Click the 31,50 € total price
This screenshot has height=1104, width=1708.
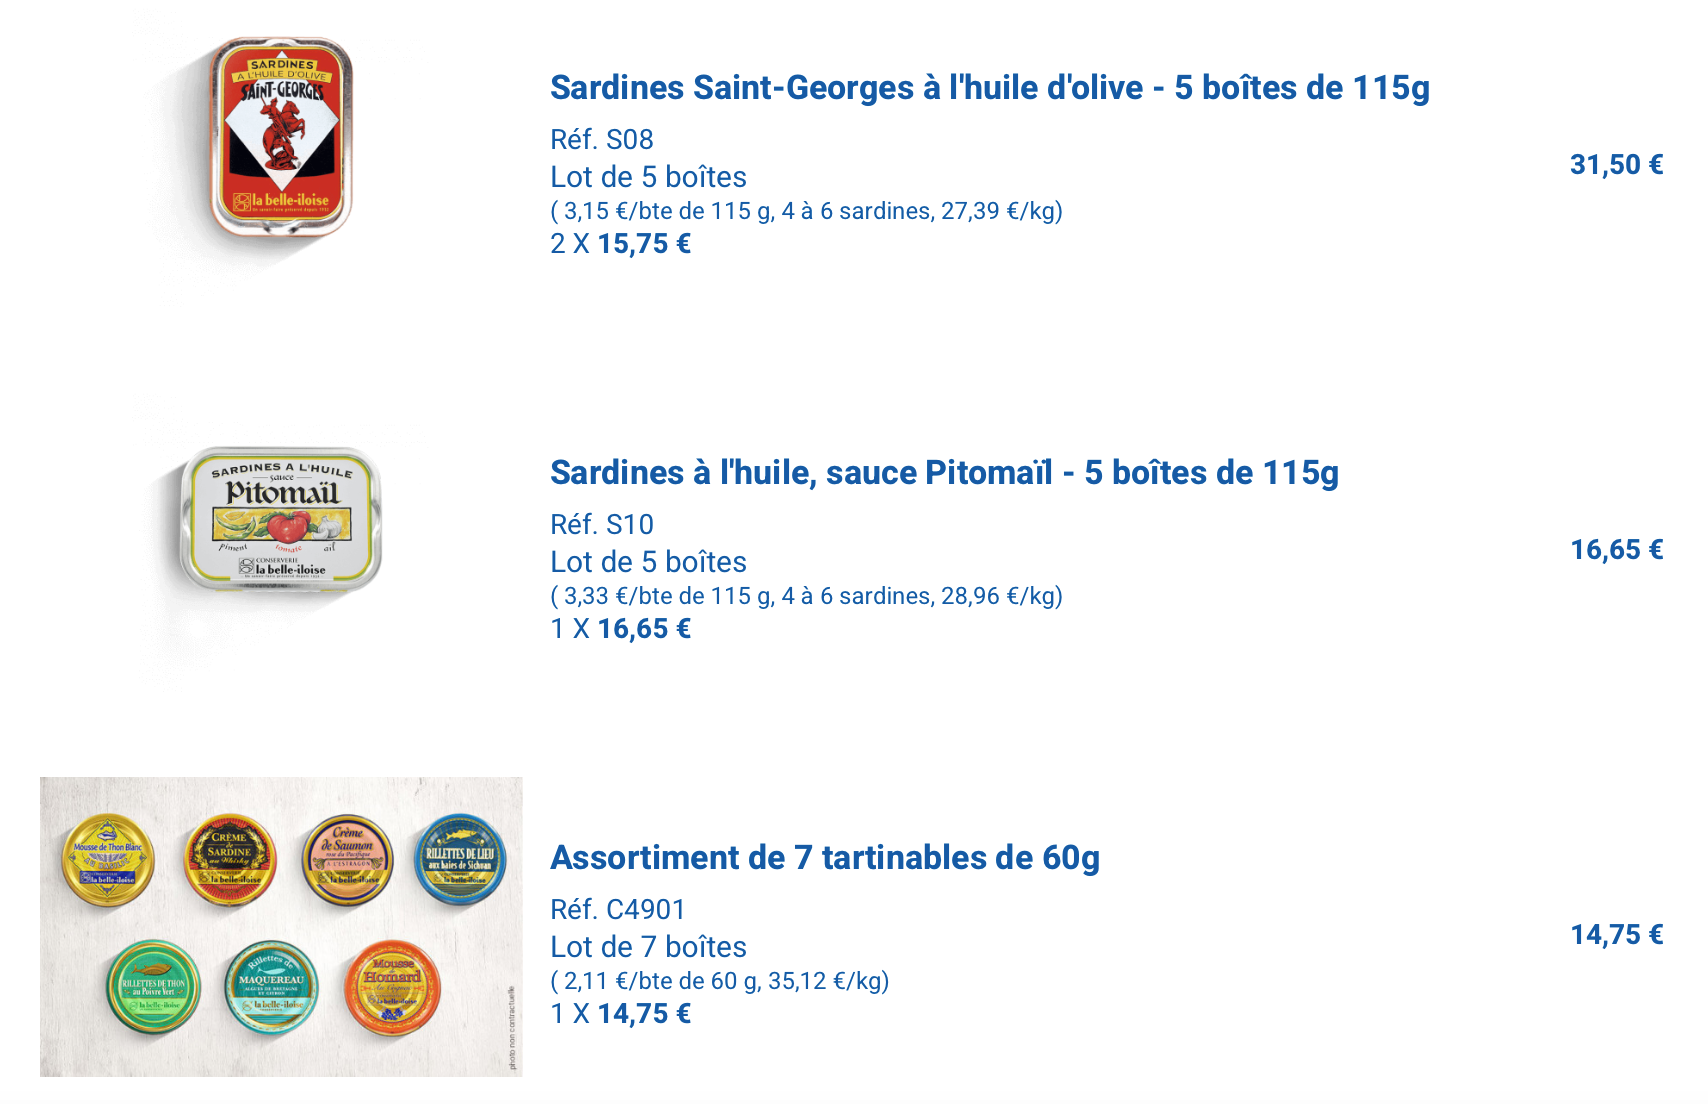(x=1616, y=165)
